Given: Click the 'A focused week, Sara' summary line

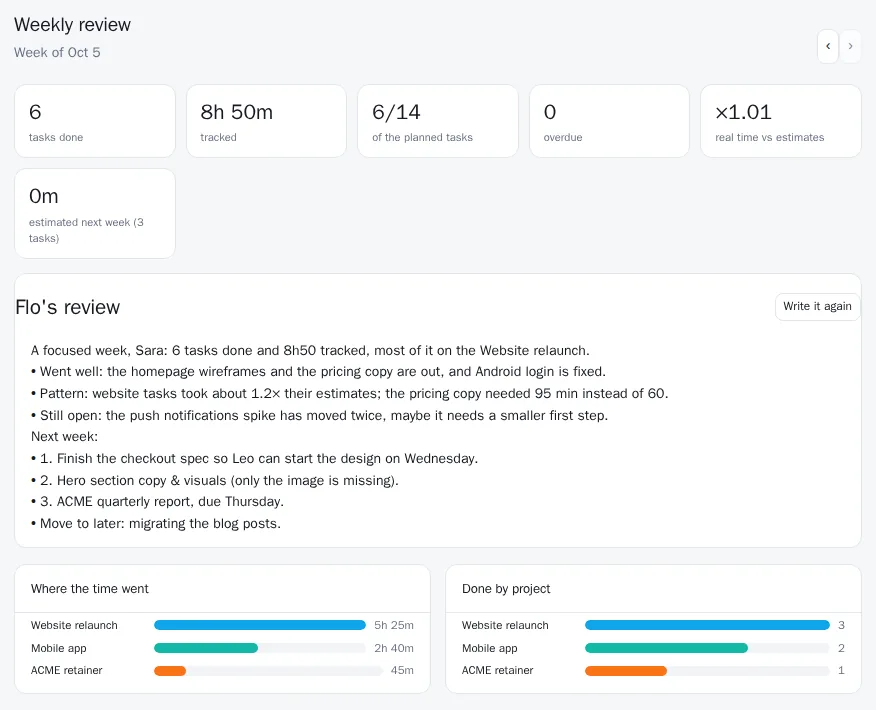Looking at the screenshot, I should (310, 350).
